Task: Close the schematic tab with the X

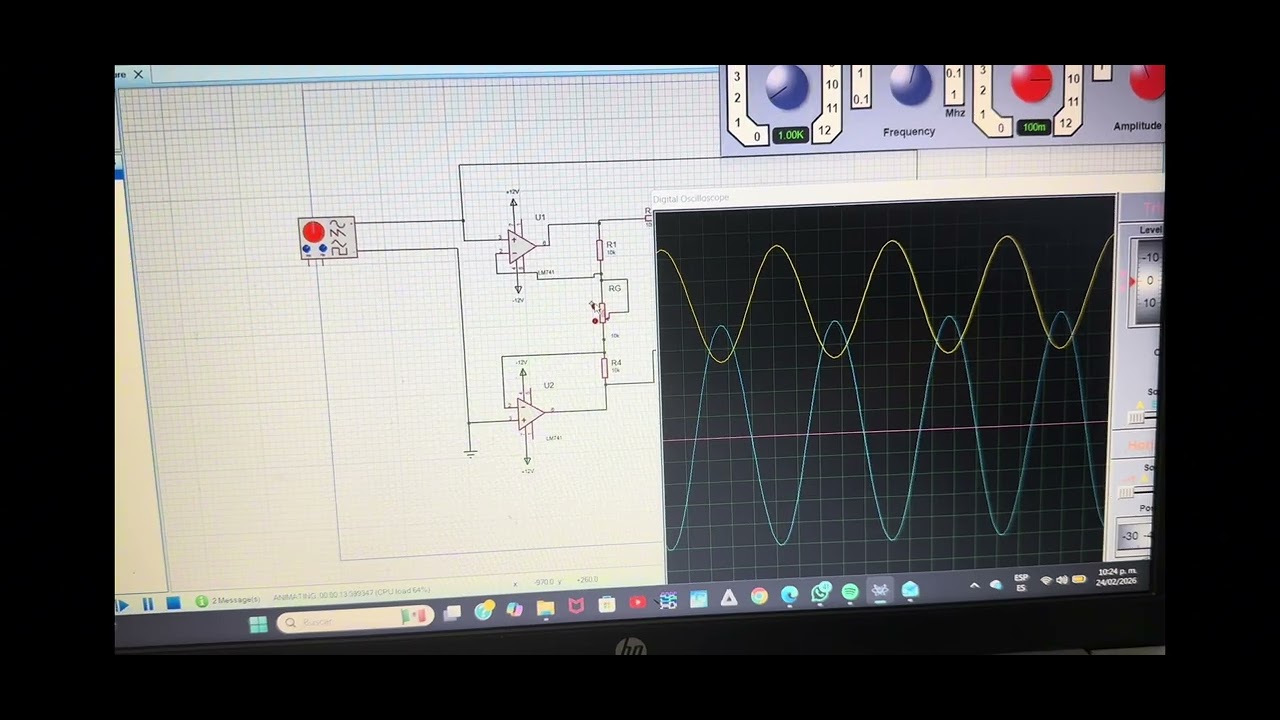Action: tap(138, 74)
